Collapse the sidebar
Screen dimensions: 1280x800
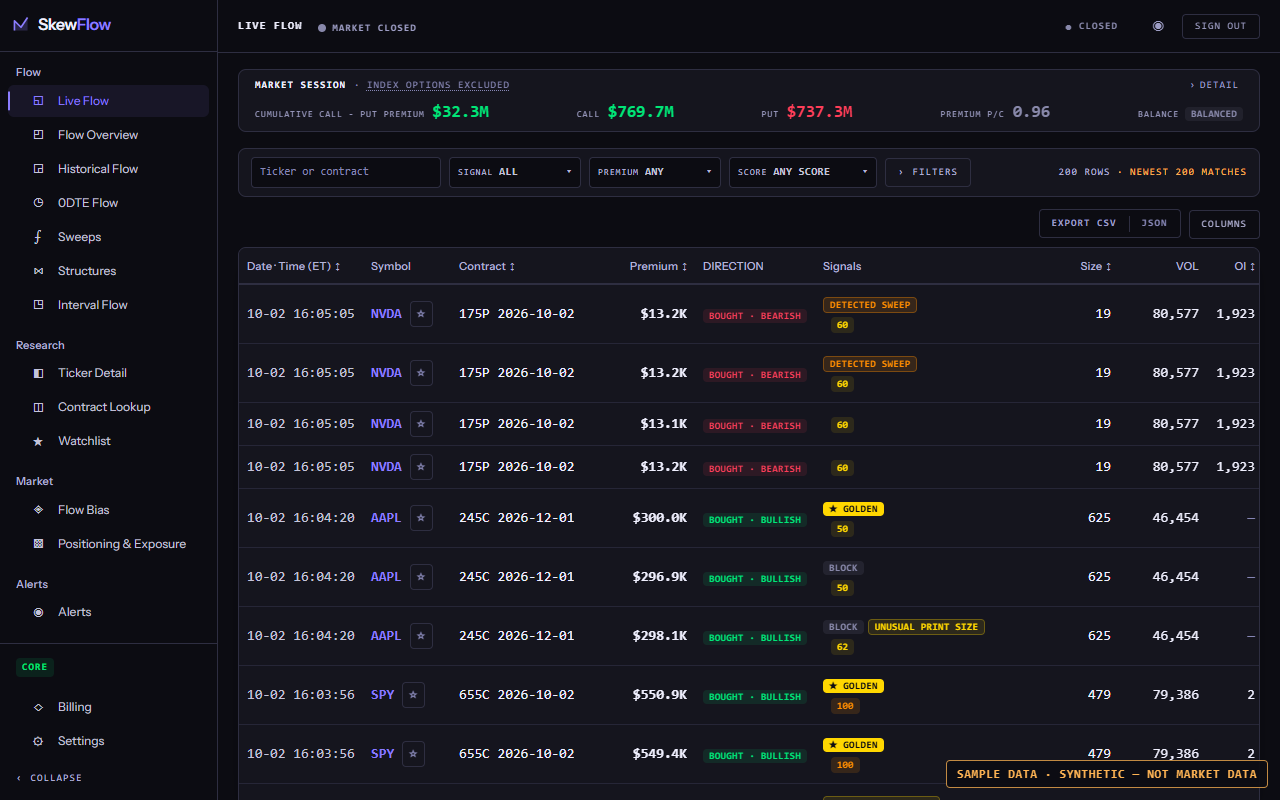[49, 778]
